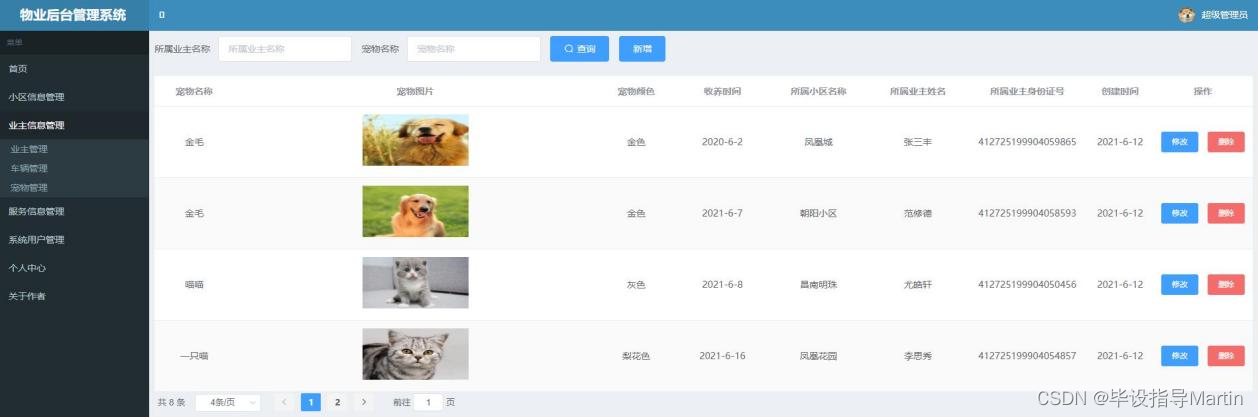The width and height of the screenshot is (1258, 417).
Task: Expand 系统用户管理 menu
Action: tap(75, 240)
